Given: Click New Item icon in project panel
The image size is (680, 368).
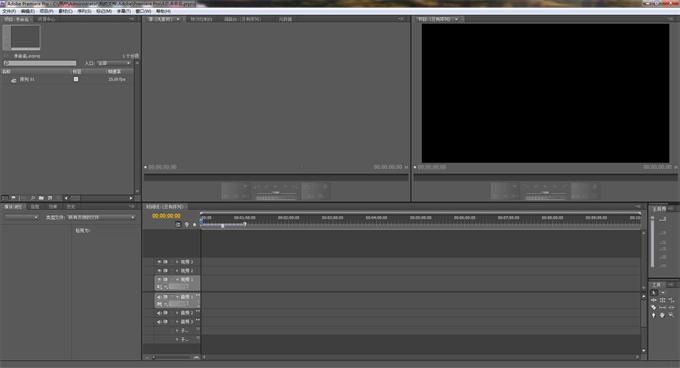Looking at the screenshot, I should (x=50, y=198).
